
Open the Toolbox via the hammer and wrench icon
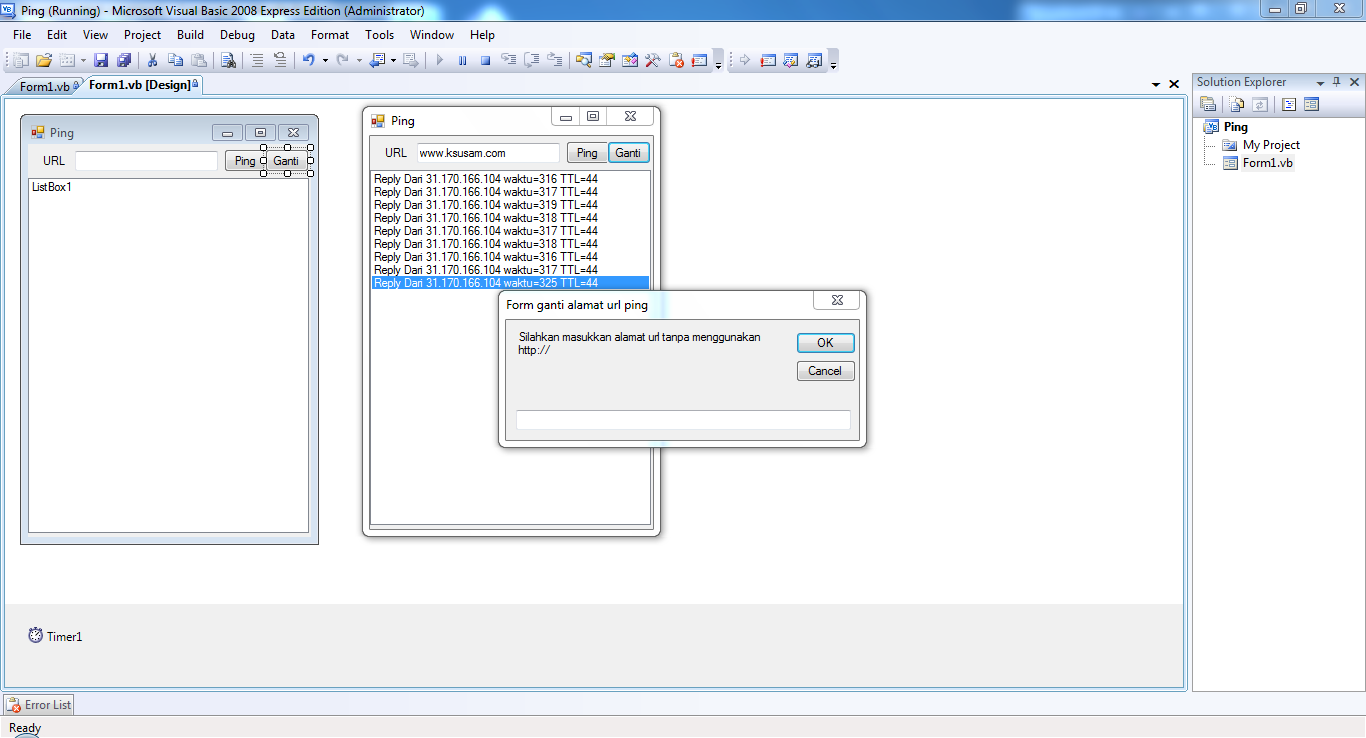pyautogui.click(x=653, y=60)
